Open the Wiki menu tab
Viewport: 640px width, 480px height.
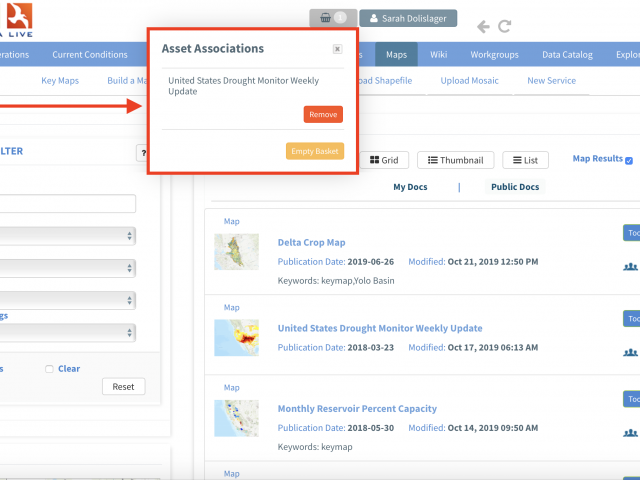pos(438,54)
